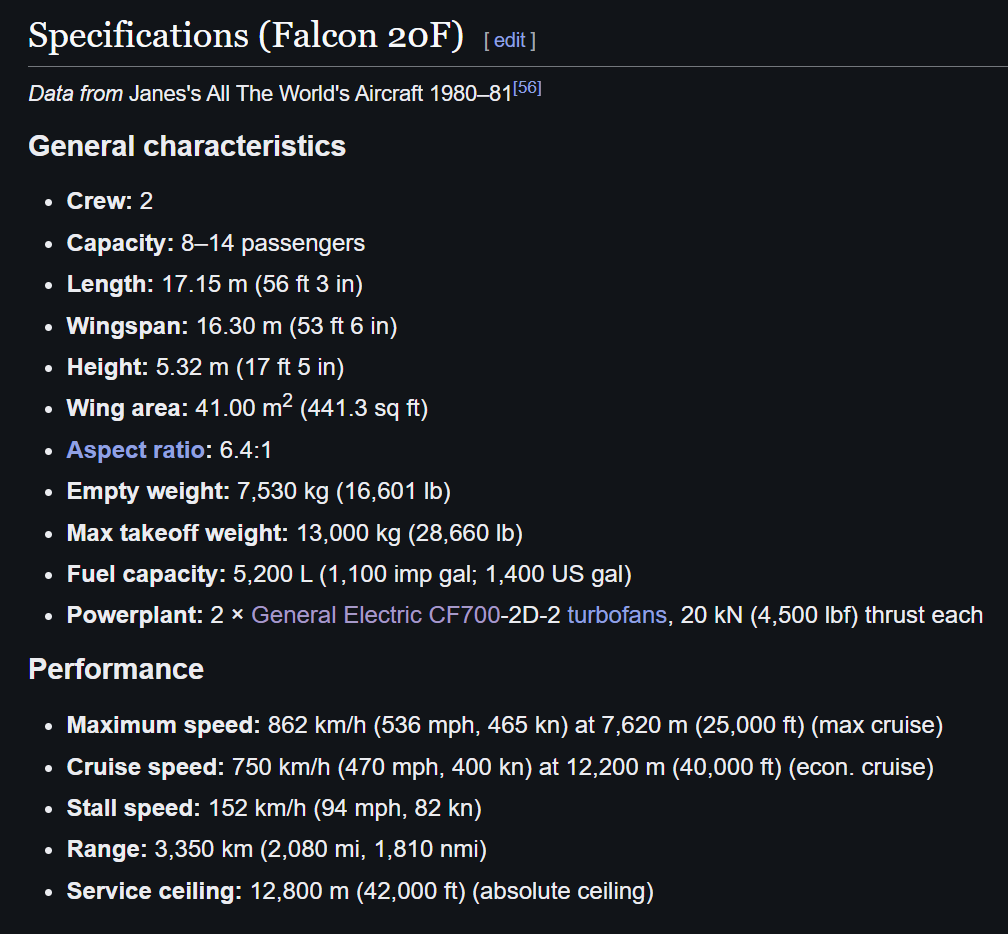The height and width of the screenshot is (934, 1008).
Task: Click the Maximum speed label
Action: [x=163, y=725]
